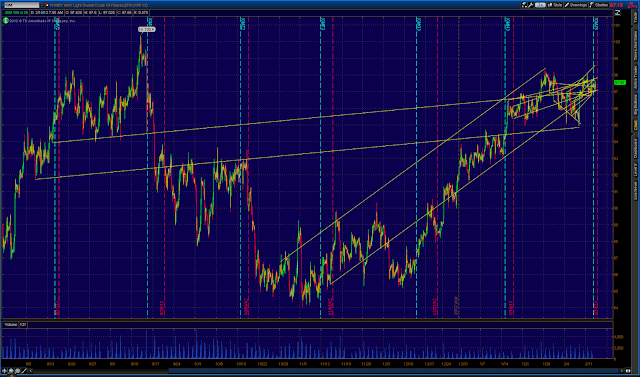Click the red last price 97.15
The width and height of the screenshot is (640, 377).
(x=616, y=5)
